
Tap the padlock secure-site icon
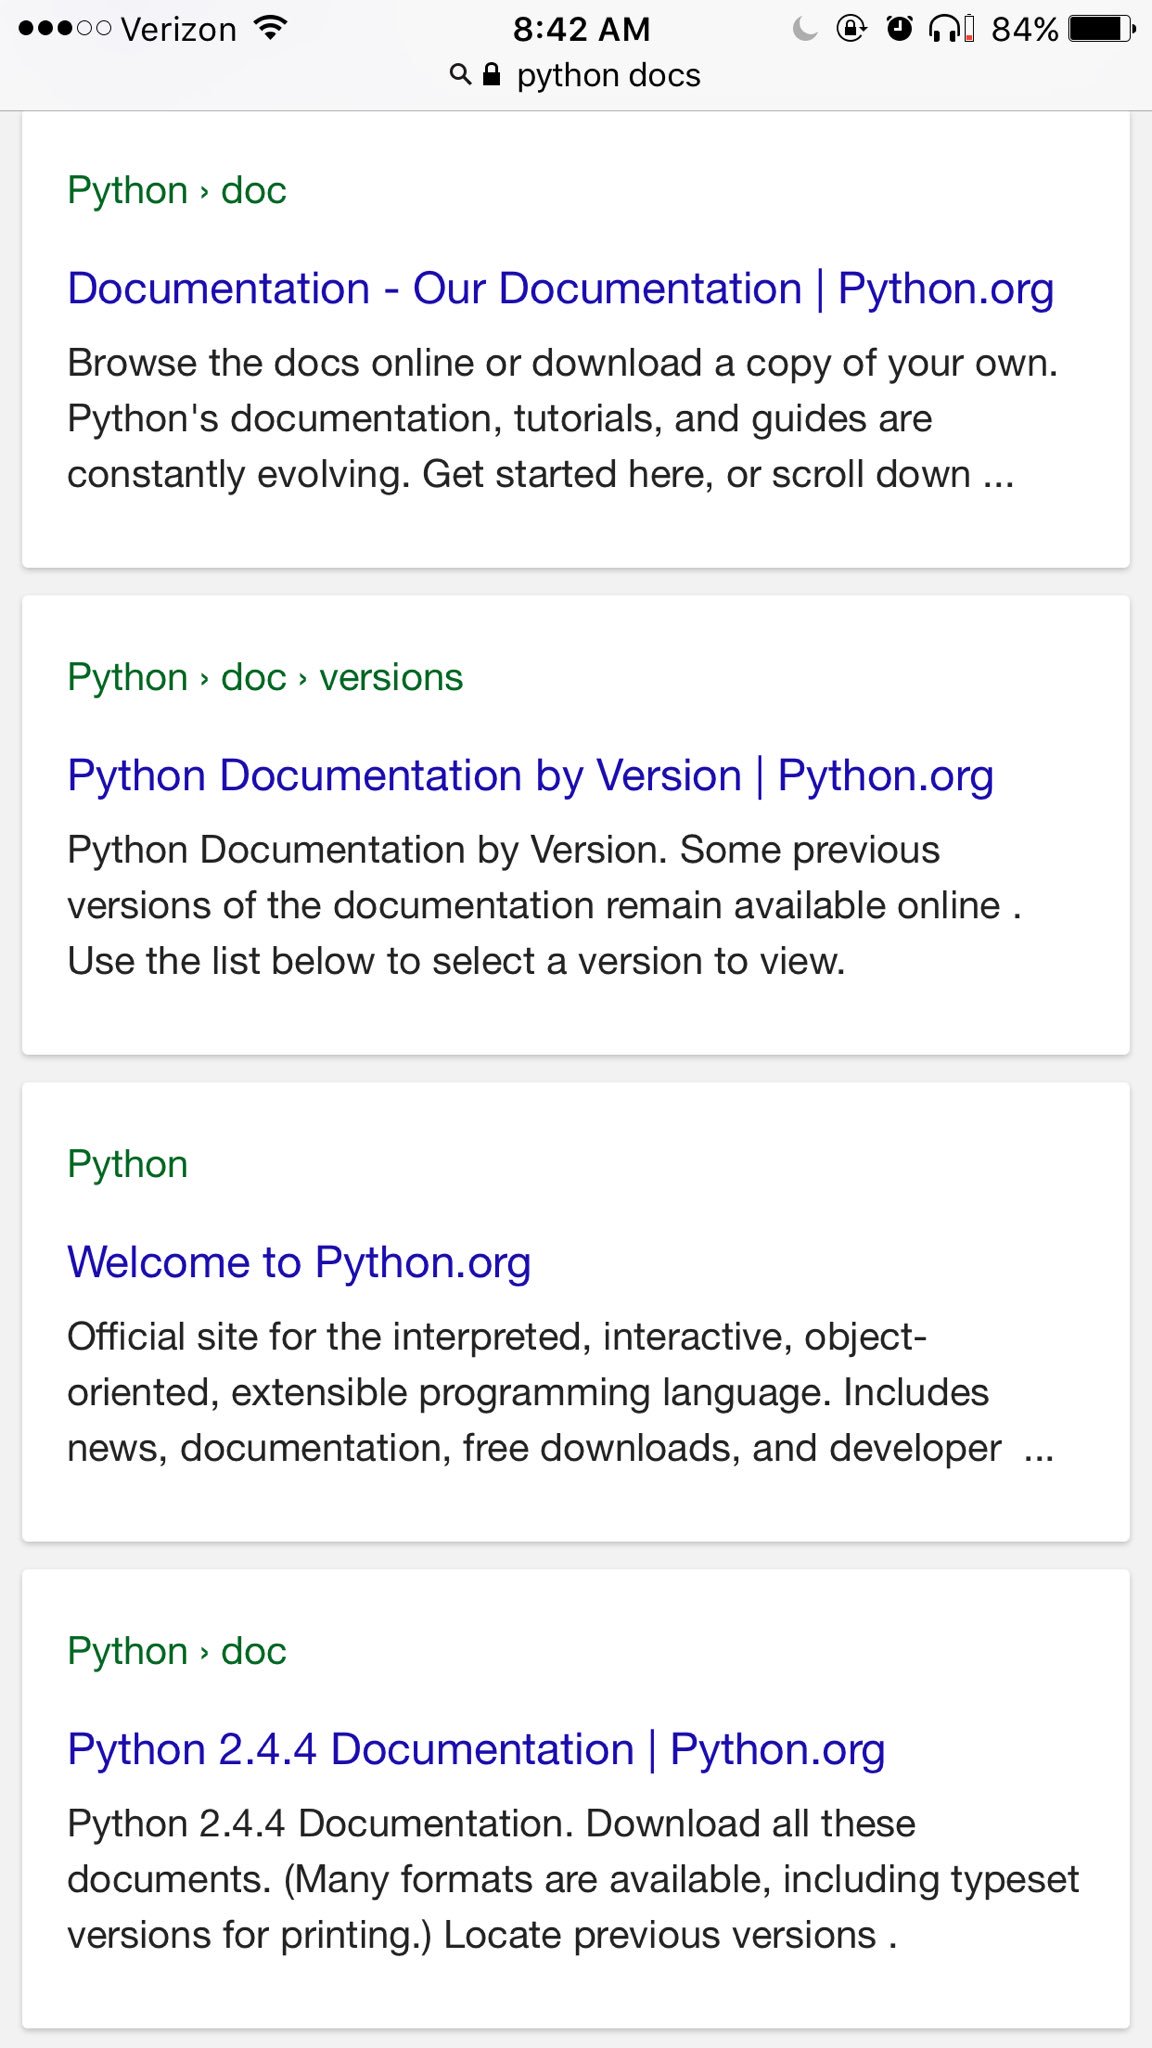(491, 75)
